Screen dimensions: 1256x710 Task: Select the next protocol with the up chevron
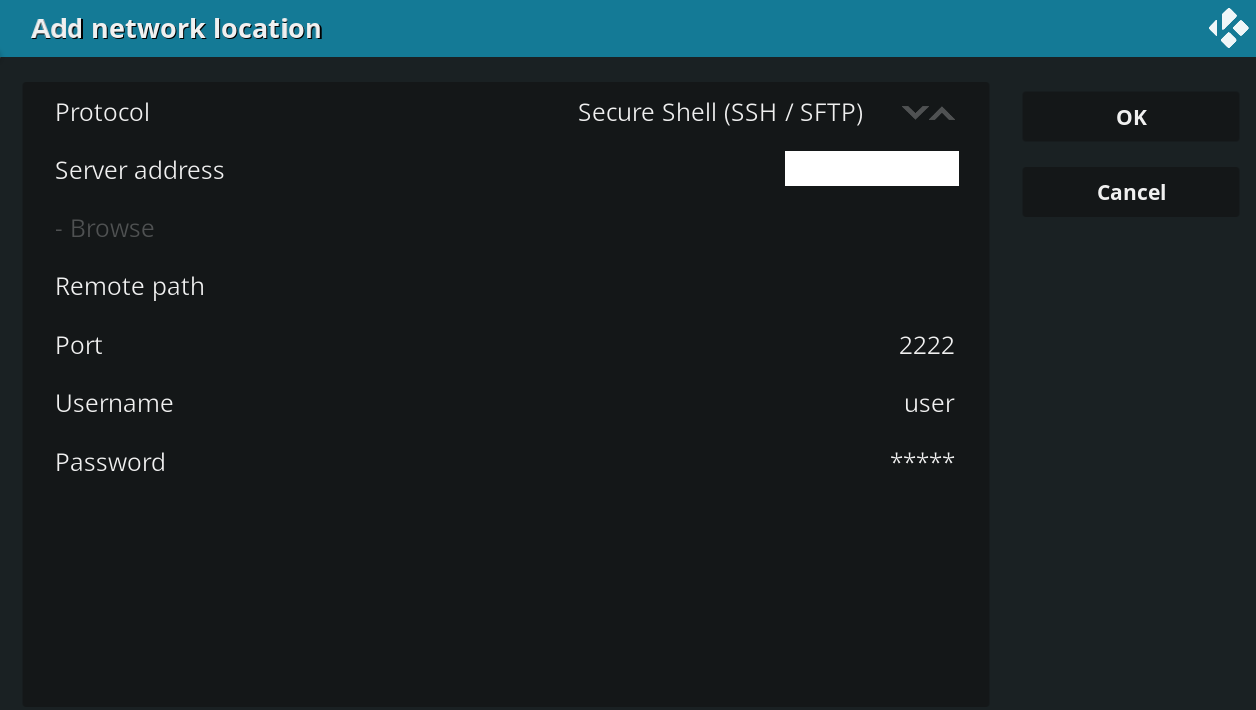coord(941,112)
